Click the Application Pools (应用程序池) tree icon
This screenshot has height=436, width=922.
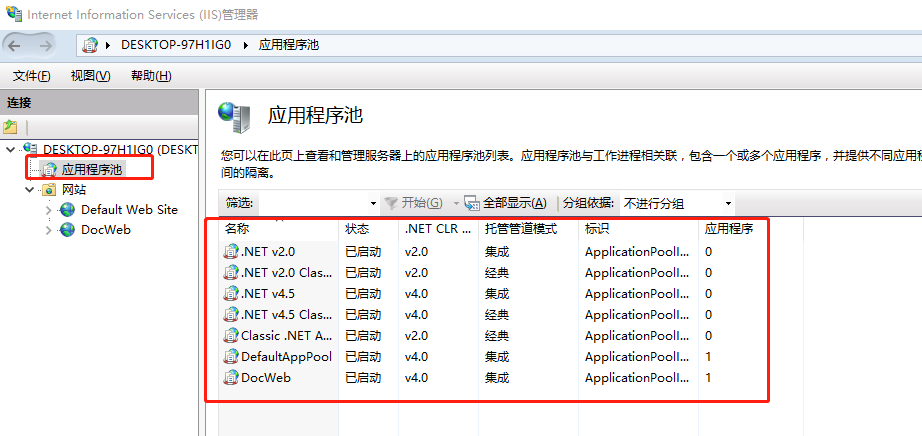tap(50, 170)
